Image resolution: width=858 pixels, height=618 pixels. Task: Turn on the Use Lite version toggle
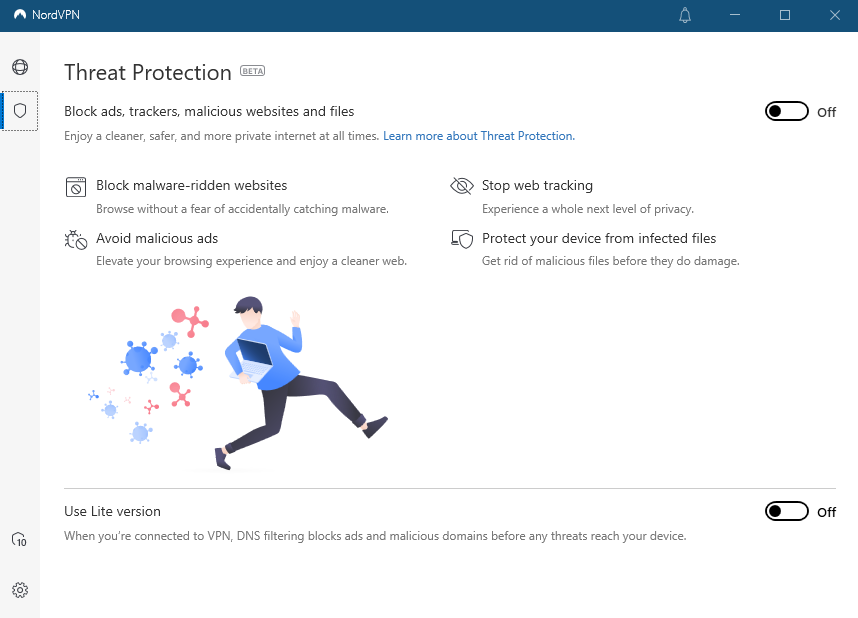[x=787, y=511]
